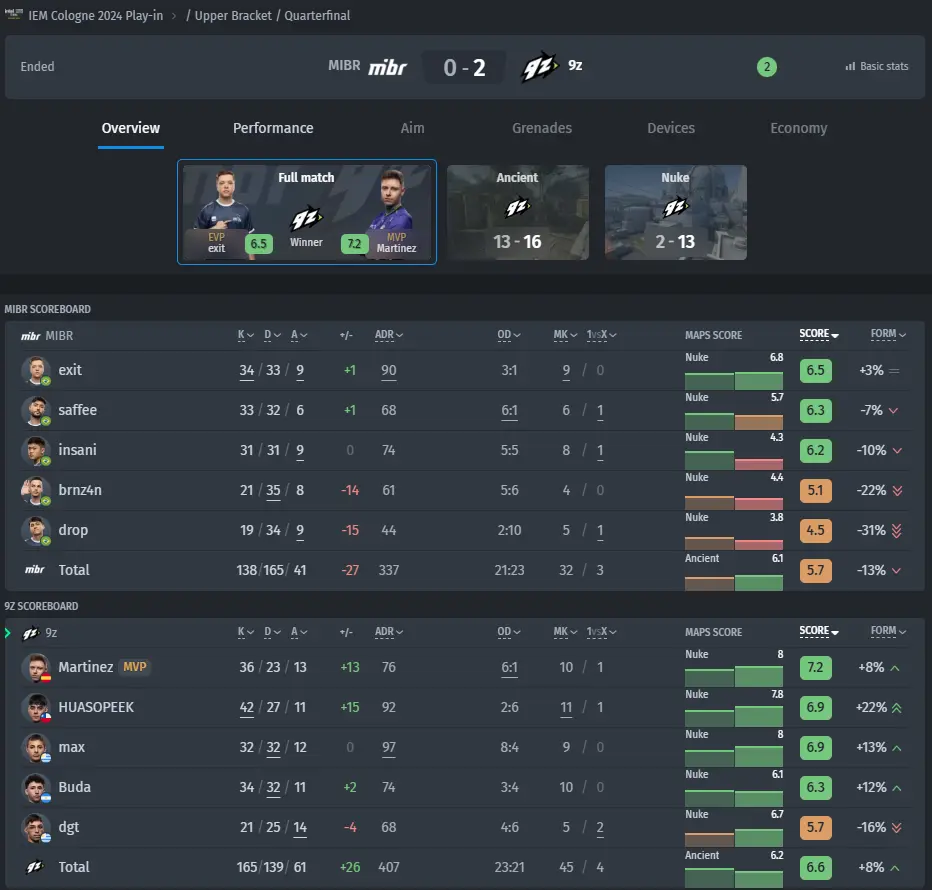Click the 9z logo in 9z Total row
This screenshot has height=890, width=932.
pyautogui.click(x=34, y=867)
